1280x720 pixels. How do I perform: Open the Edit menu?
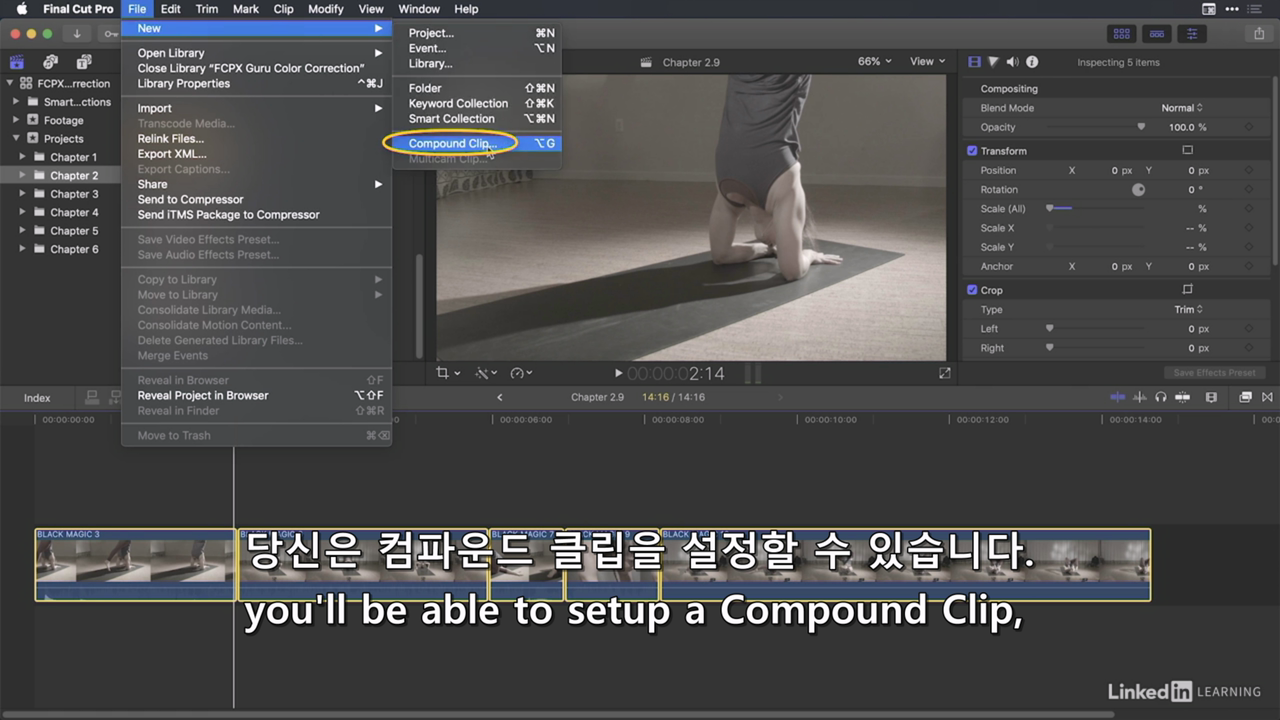click(x=171, y=9)
